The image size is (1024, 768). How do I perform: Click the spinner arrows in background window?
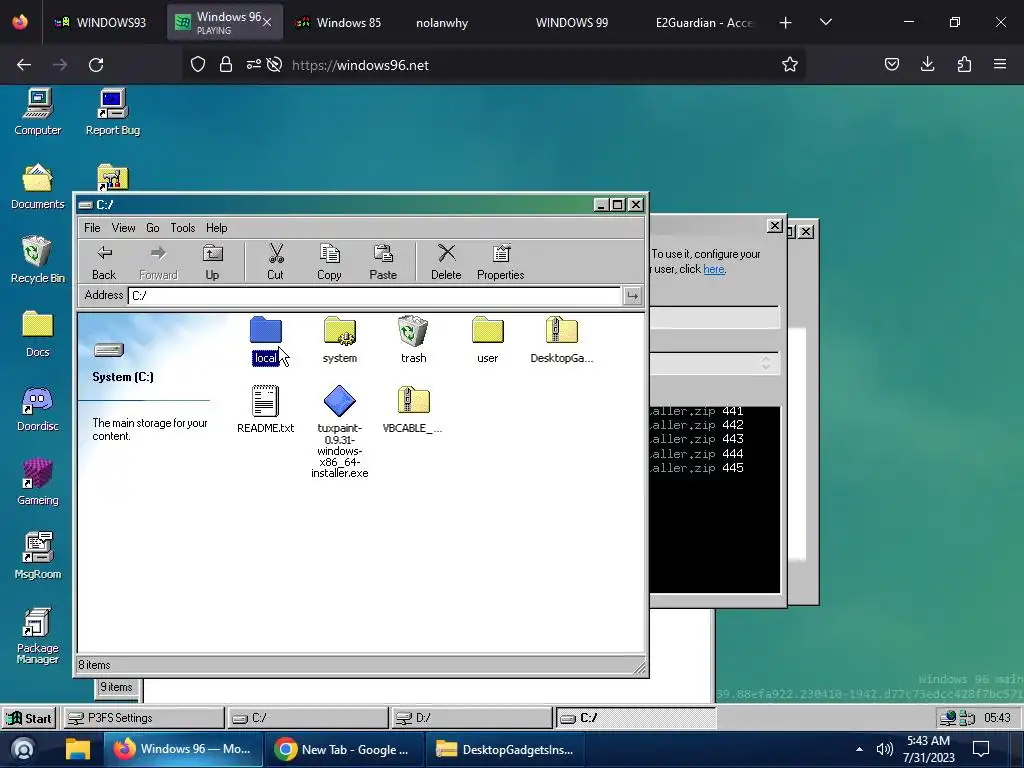pos(766,363)
